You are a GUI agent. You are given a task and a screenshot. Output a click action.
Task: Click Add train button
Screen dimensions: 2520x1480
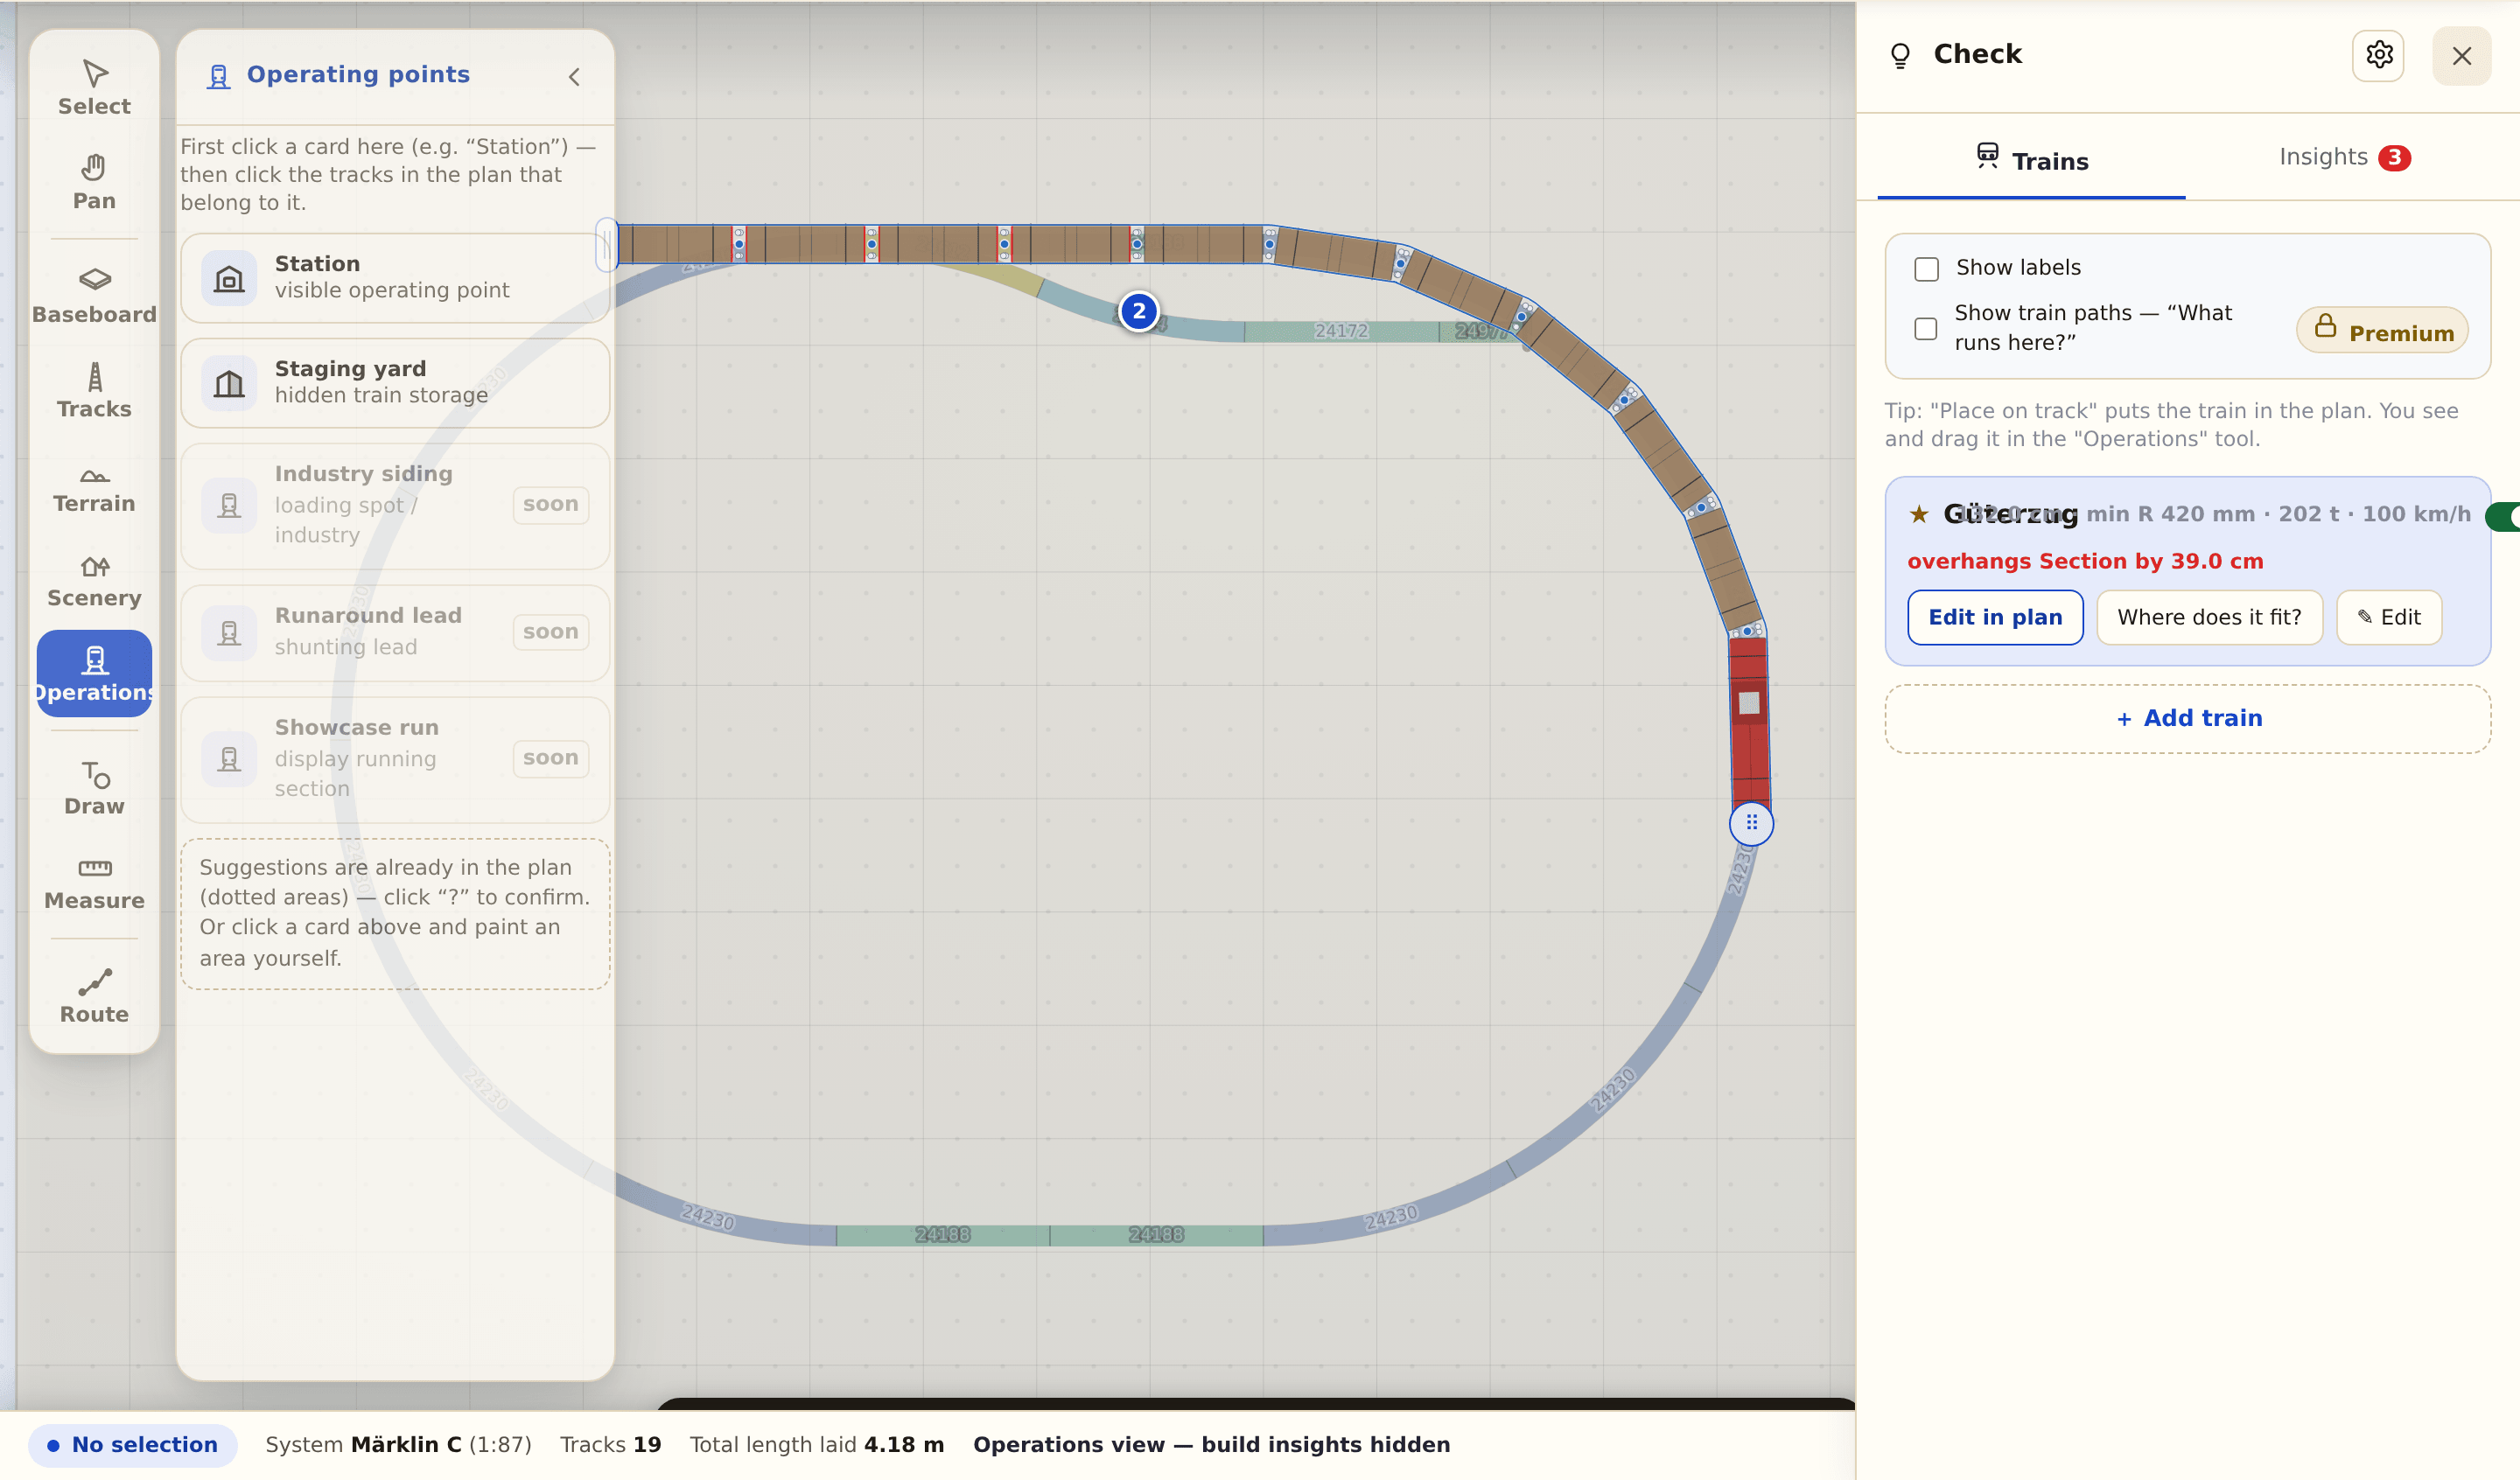pyautogui.click(x=2187, y=718)
